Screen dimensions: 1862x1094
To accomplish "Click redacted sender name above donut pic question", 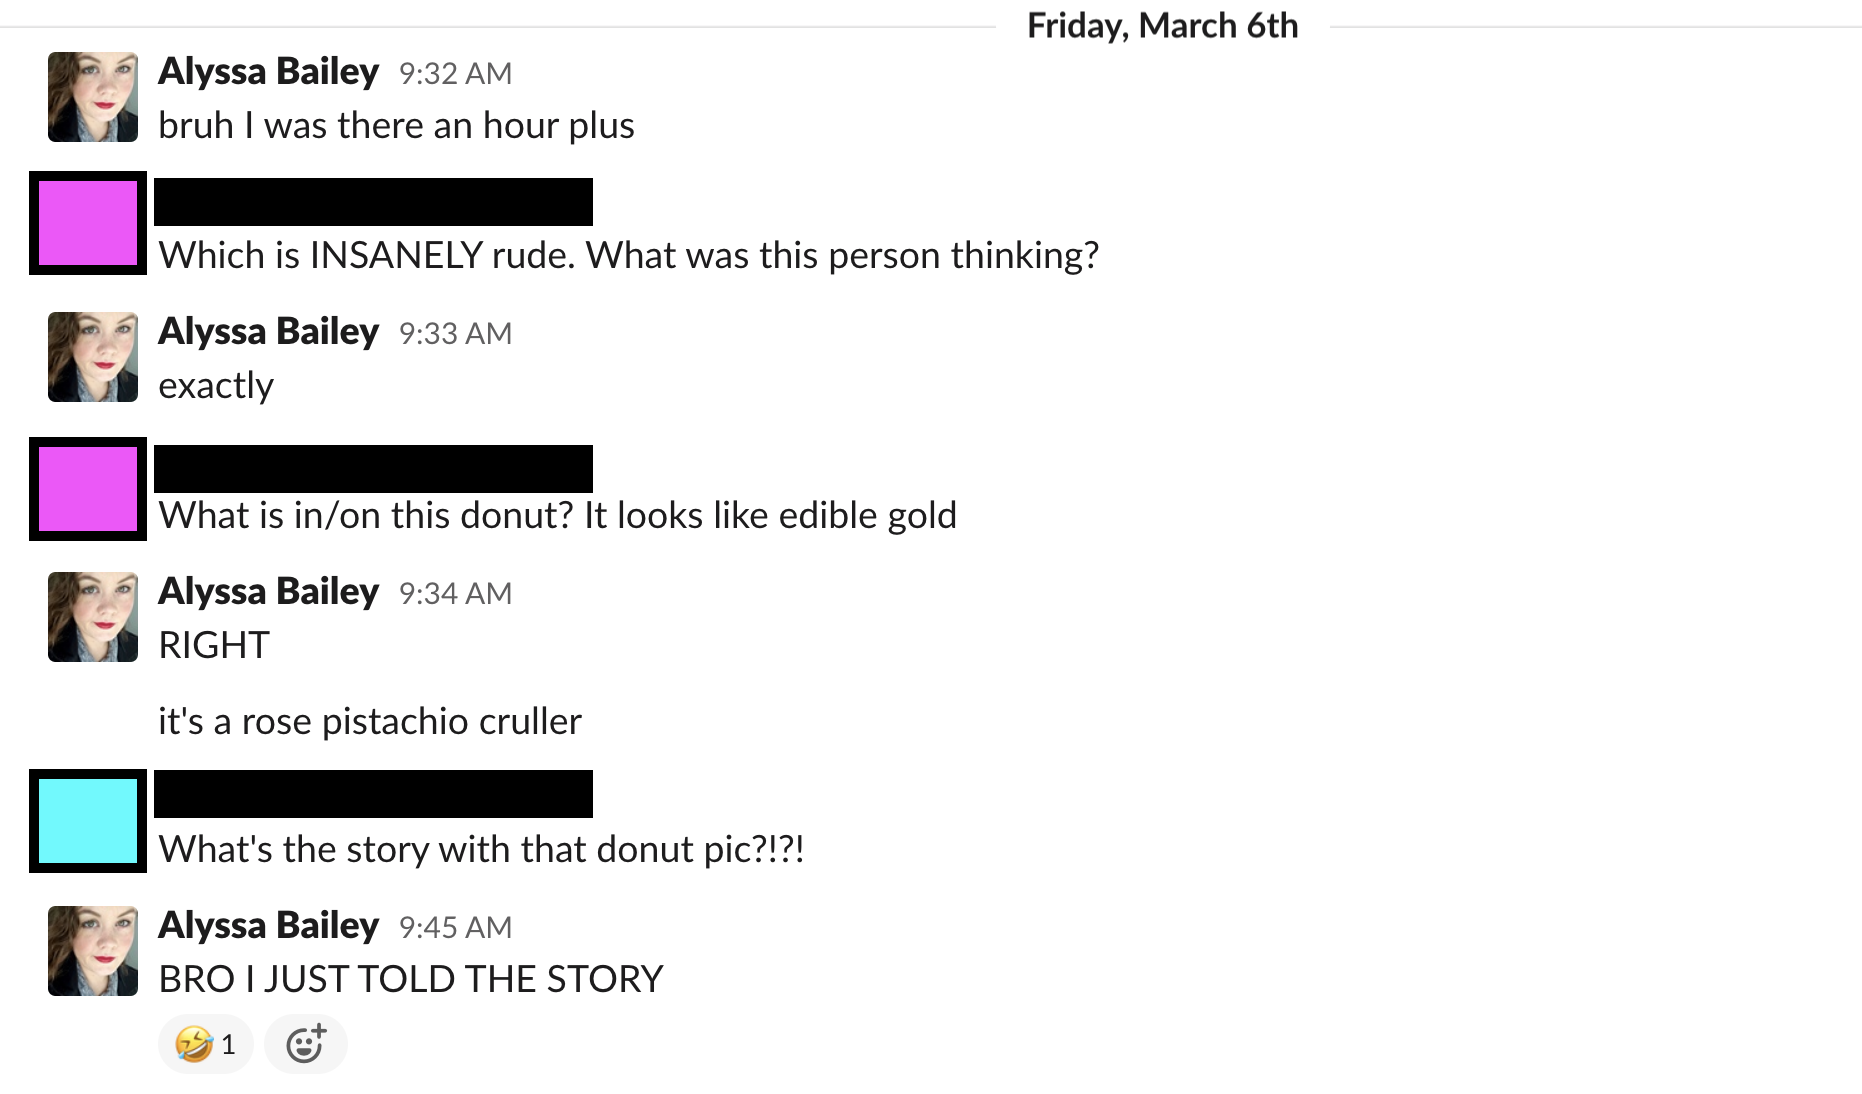I will tap(373, 794).
